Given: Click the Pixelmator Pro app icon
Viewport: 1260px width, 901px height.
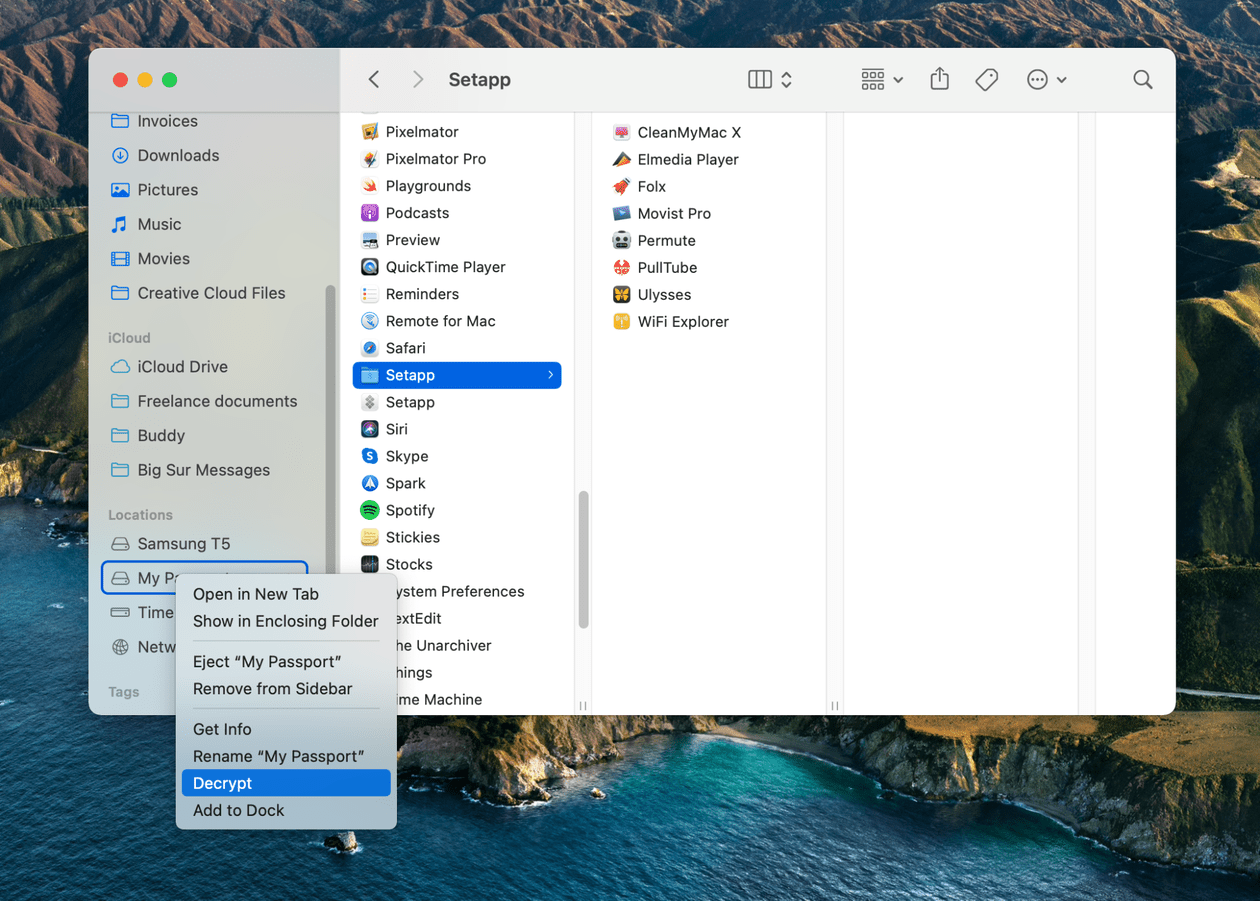Looking at the screenshot, I should 370,159.
